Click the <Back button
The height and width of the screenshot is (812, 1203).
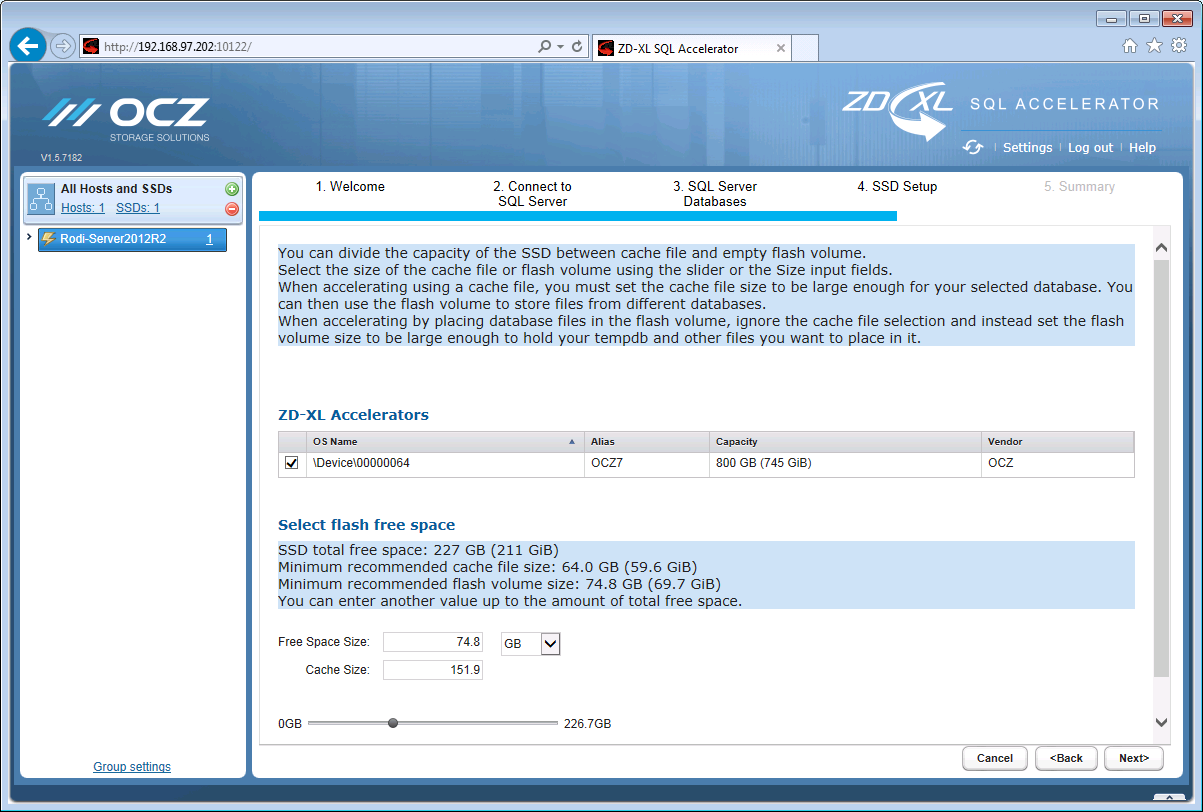[1066, 758]
